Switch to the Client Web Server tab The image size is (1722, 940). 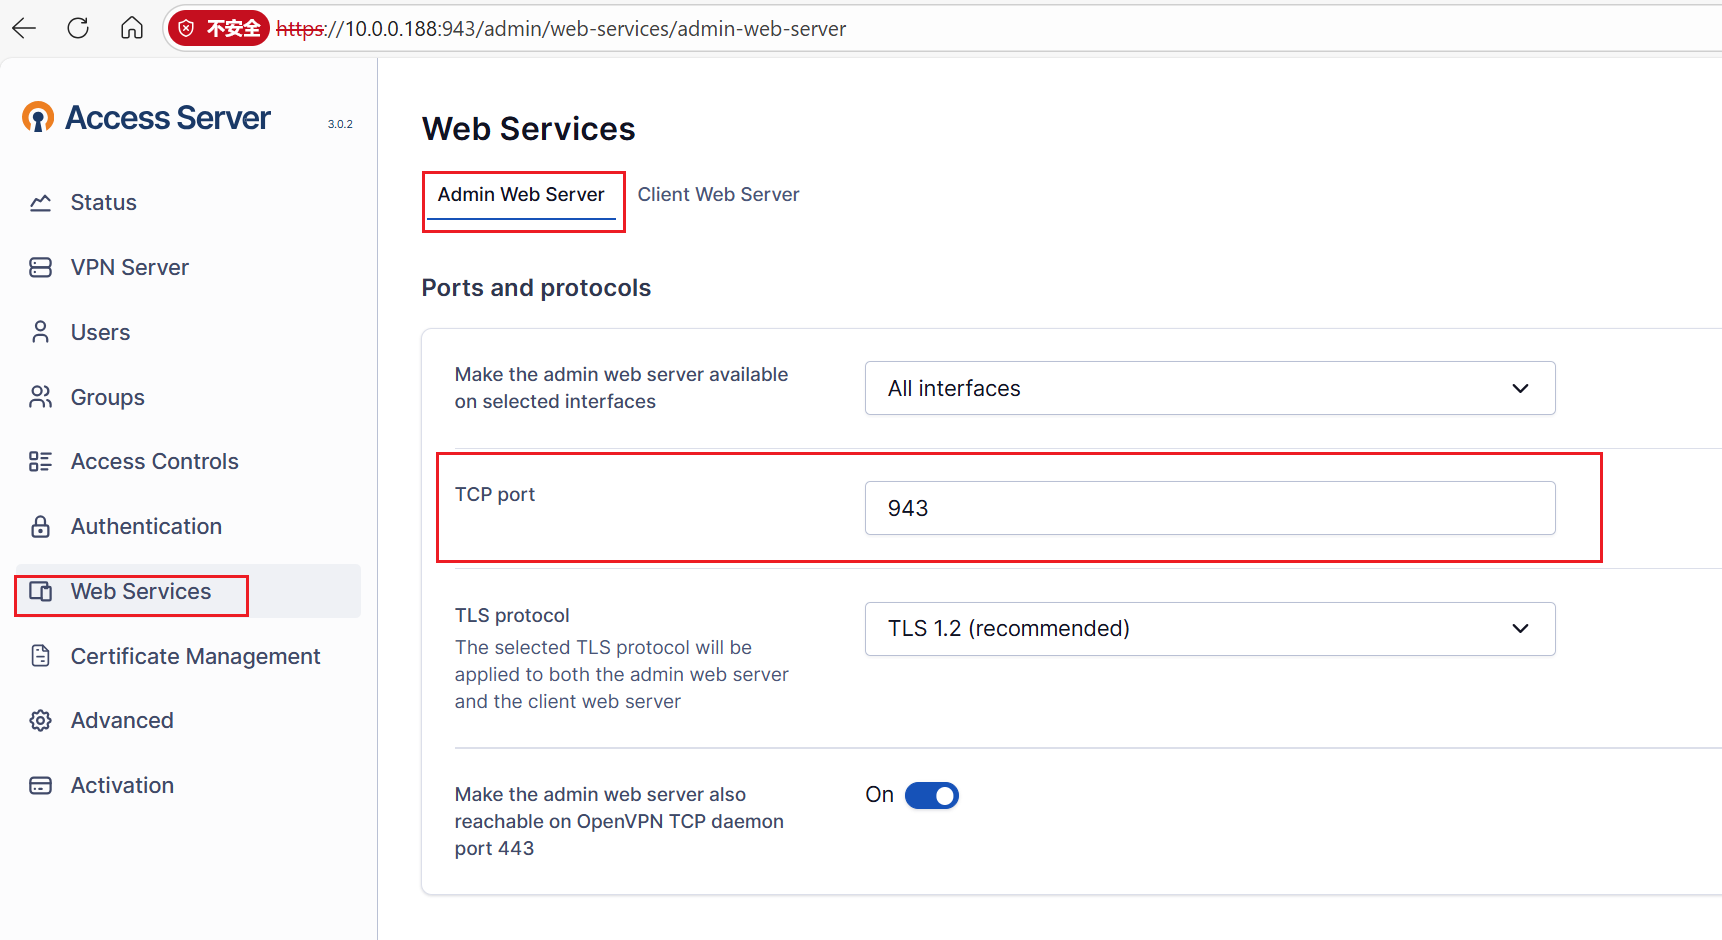[718, 195]
